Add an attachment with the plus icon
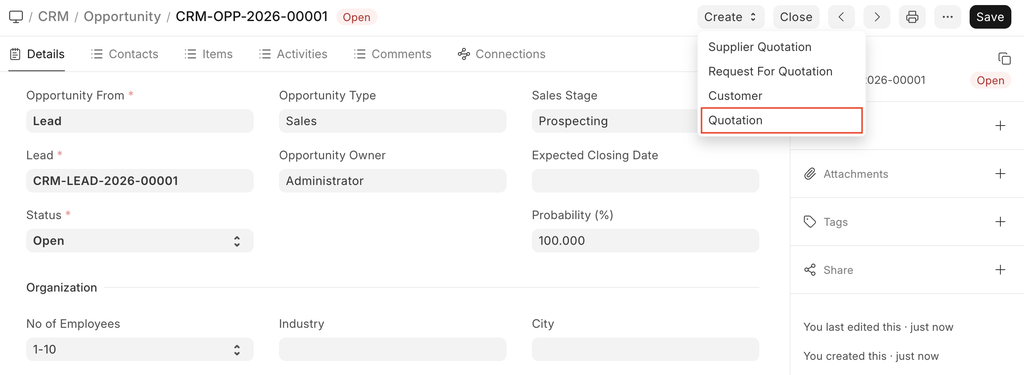The image size is (1024, 375). (1000, 174)
